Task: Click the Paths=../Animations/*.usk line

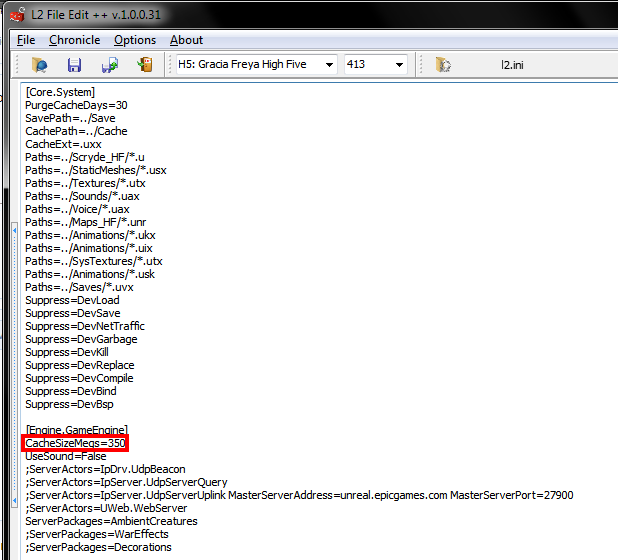Action: point(90,274)
